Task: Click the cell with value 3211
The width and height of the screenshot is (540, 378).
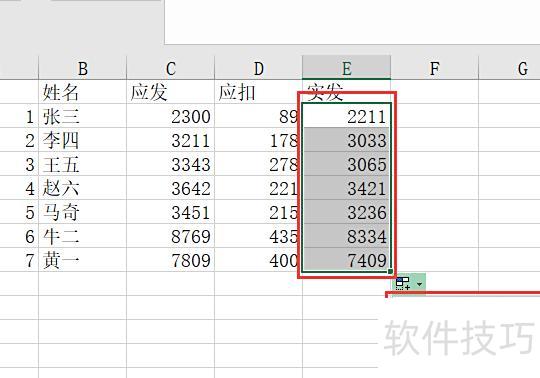Action: [x=170, y=140]
